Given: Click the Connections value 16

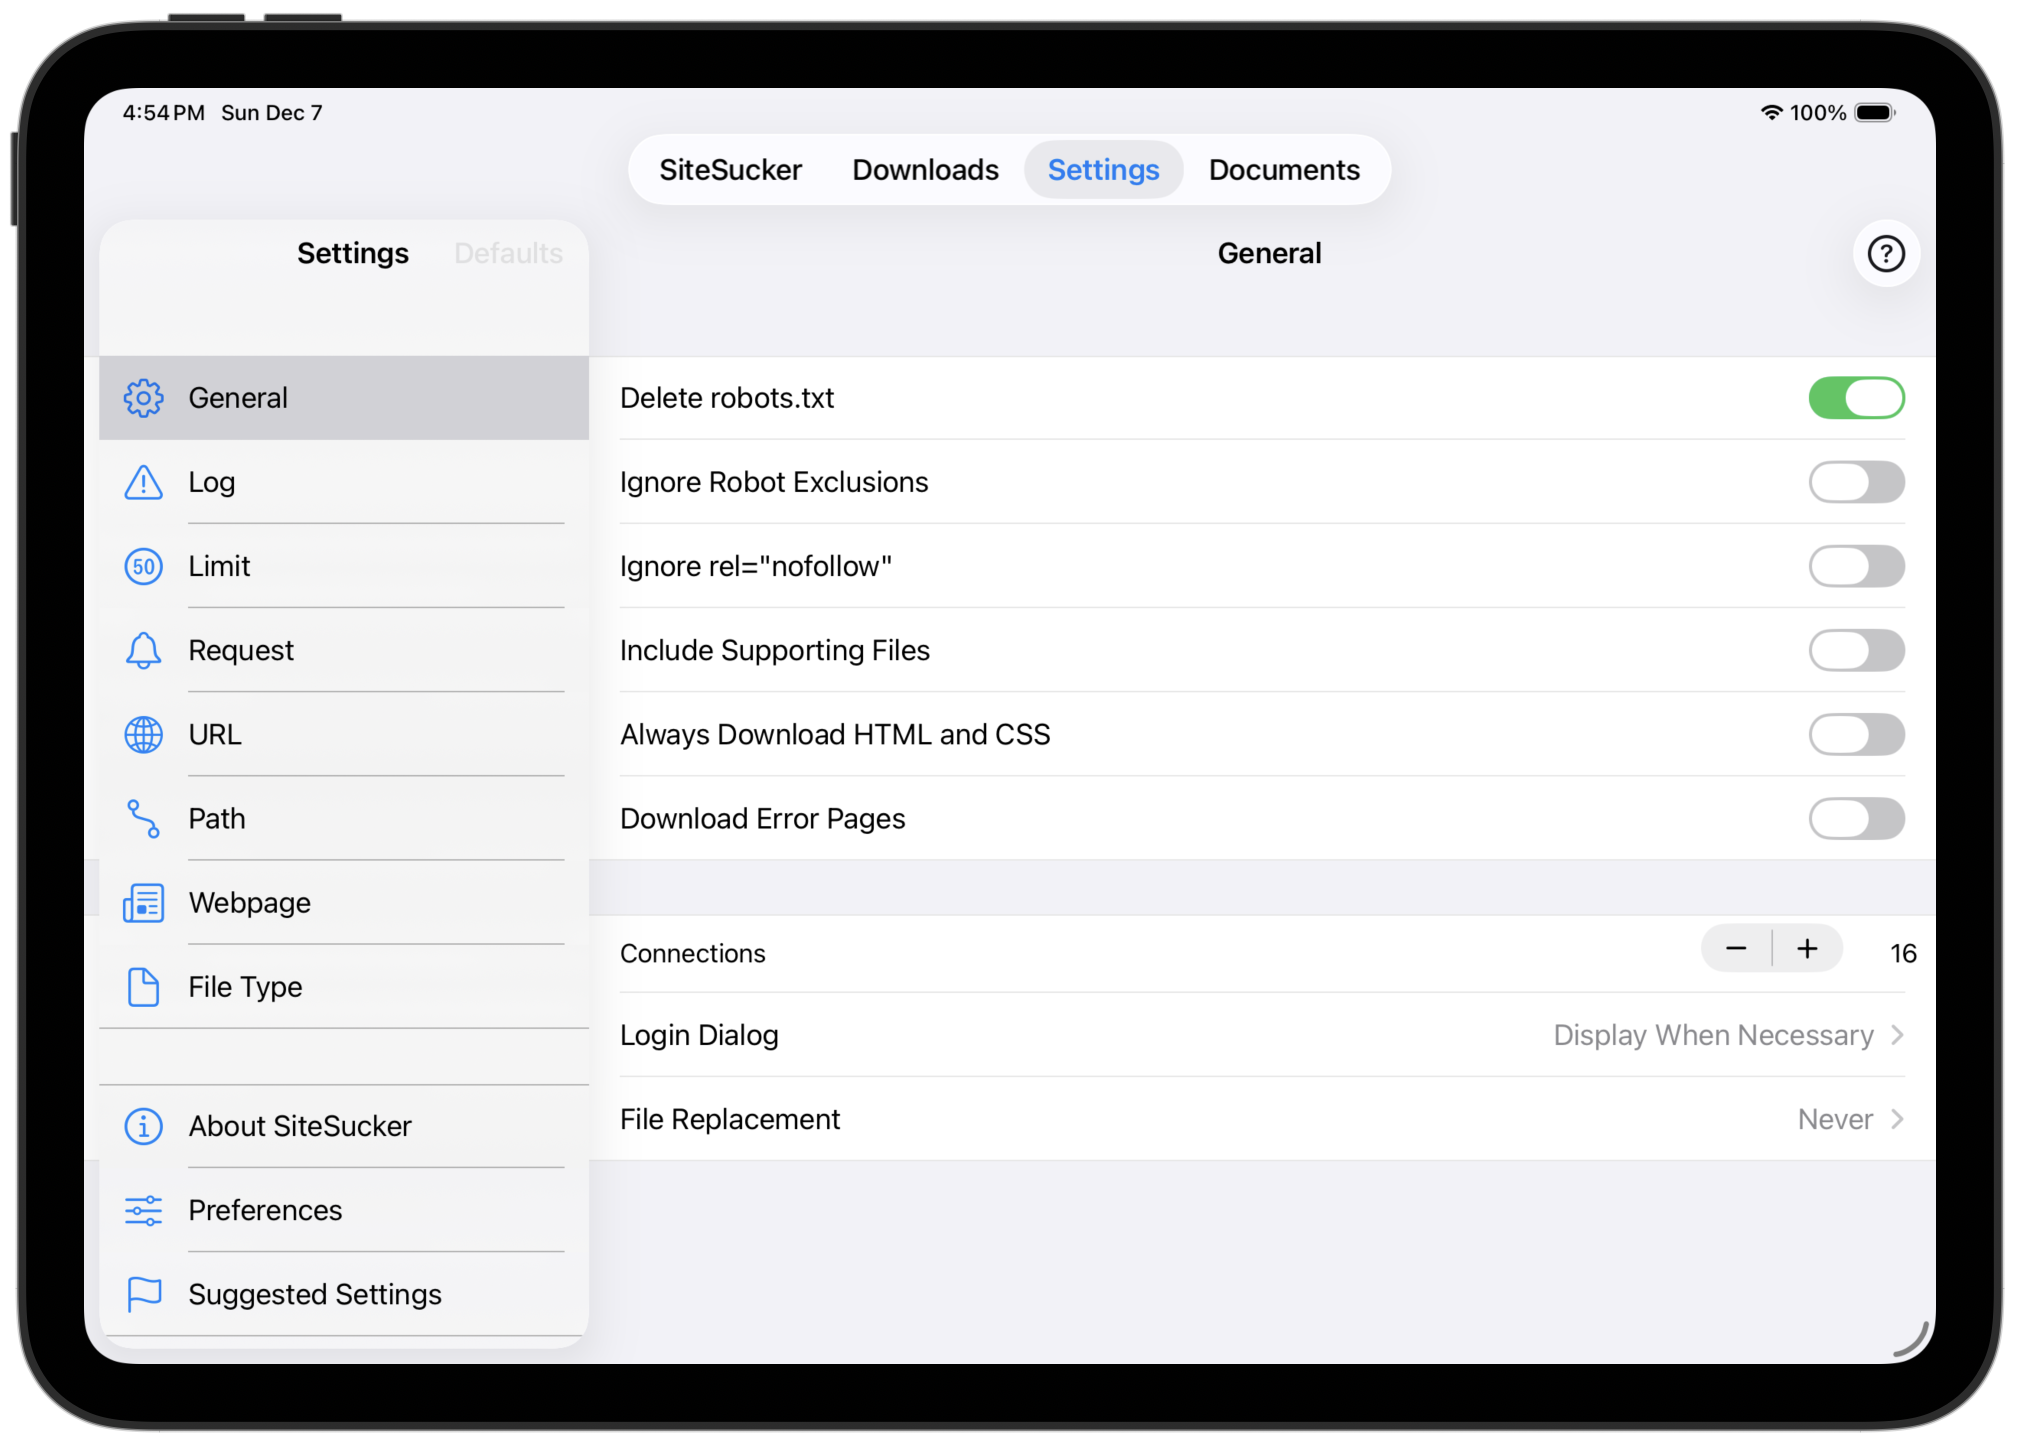Looking at the screenshot, I should click(1903, 953).
